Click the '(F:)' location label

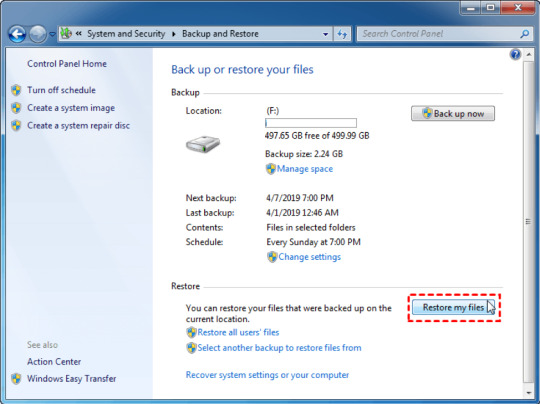272,111
